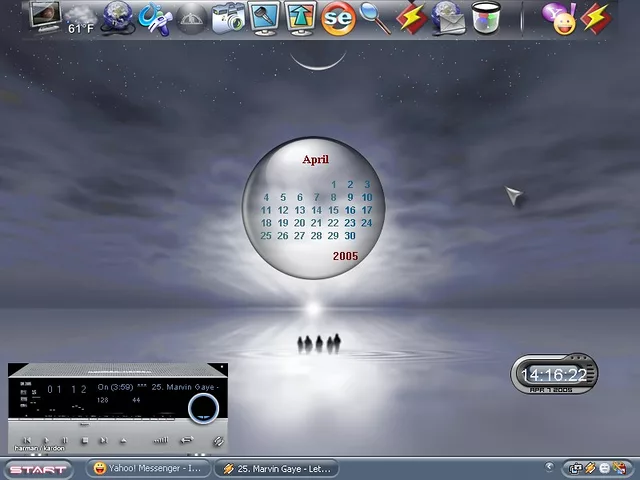
Task: Click April 15 on the calendar orb
Action: pyautogui.click(x=333, y=210)
